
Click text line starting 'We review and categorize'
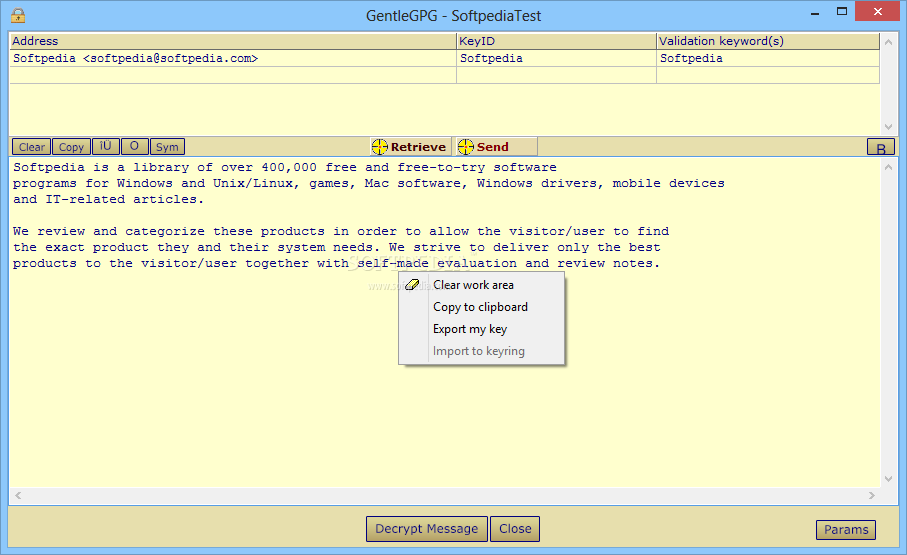tap(341, 231)
